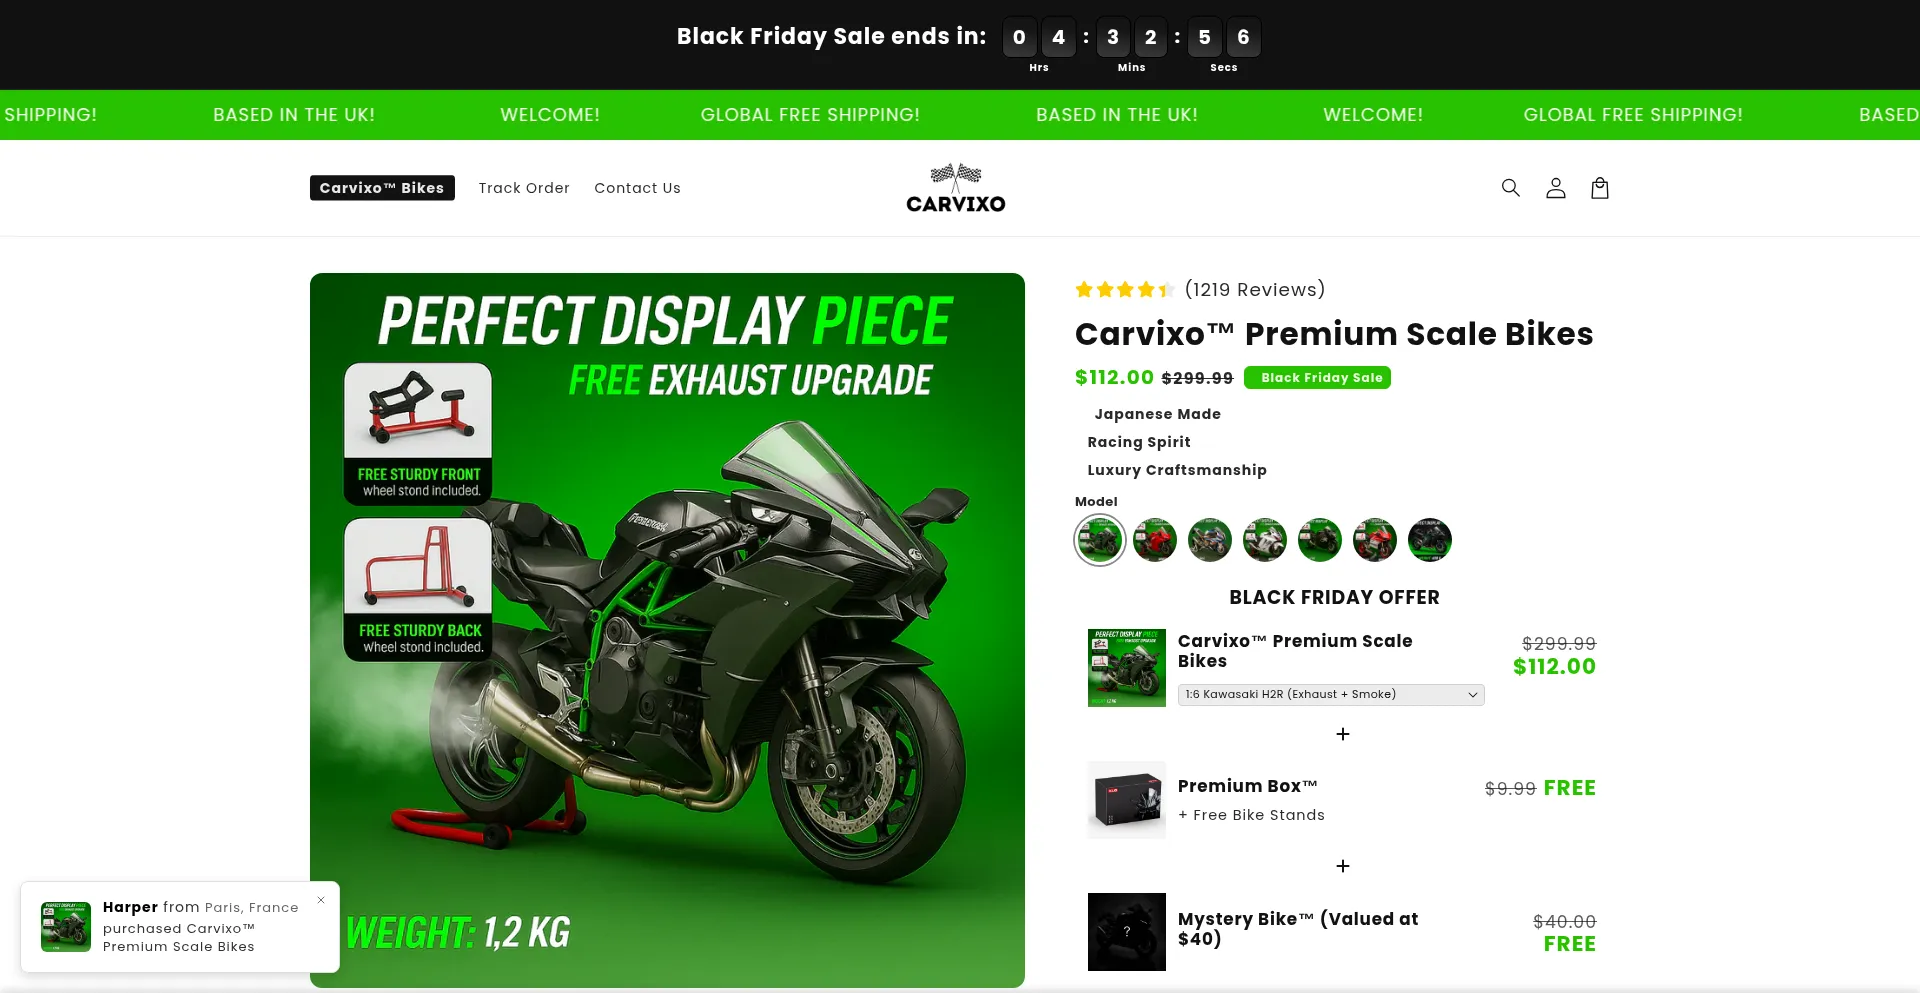Open the account profile icon

tap(1555, 188)
